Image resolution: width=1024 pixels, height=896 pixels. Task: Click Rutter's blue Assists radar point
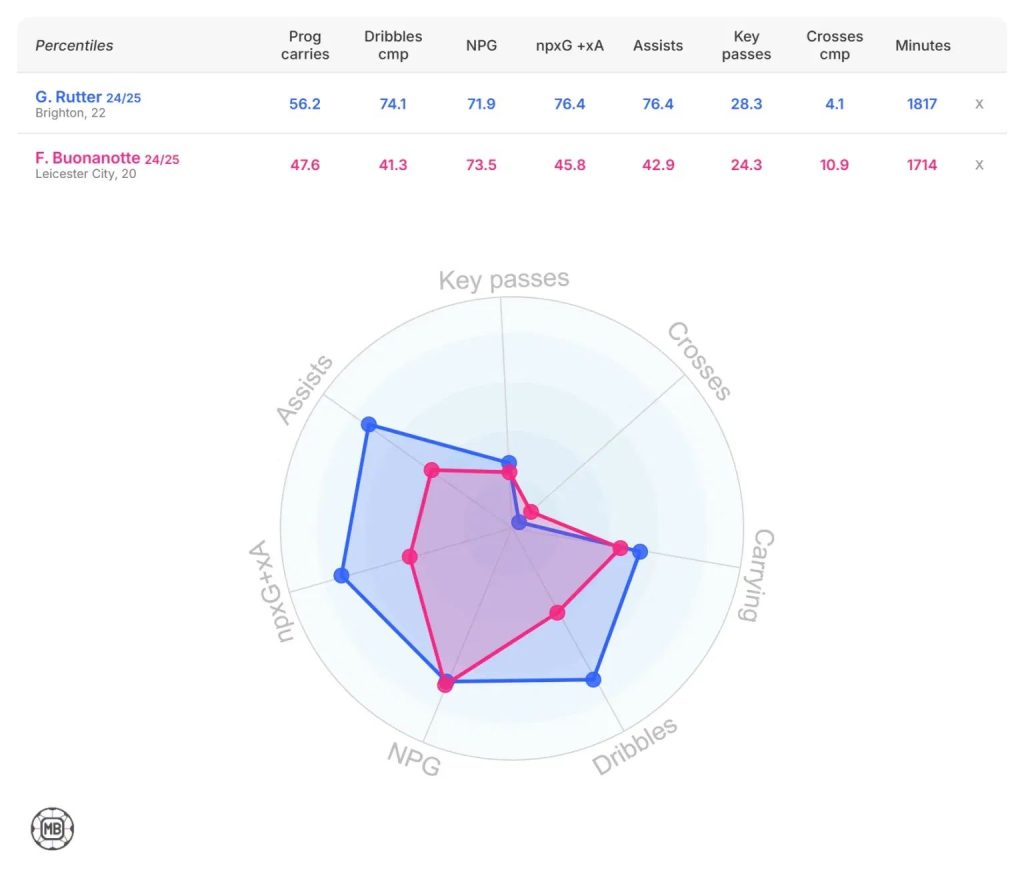coord(369,425)
